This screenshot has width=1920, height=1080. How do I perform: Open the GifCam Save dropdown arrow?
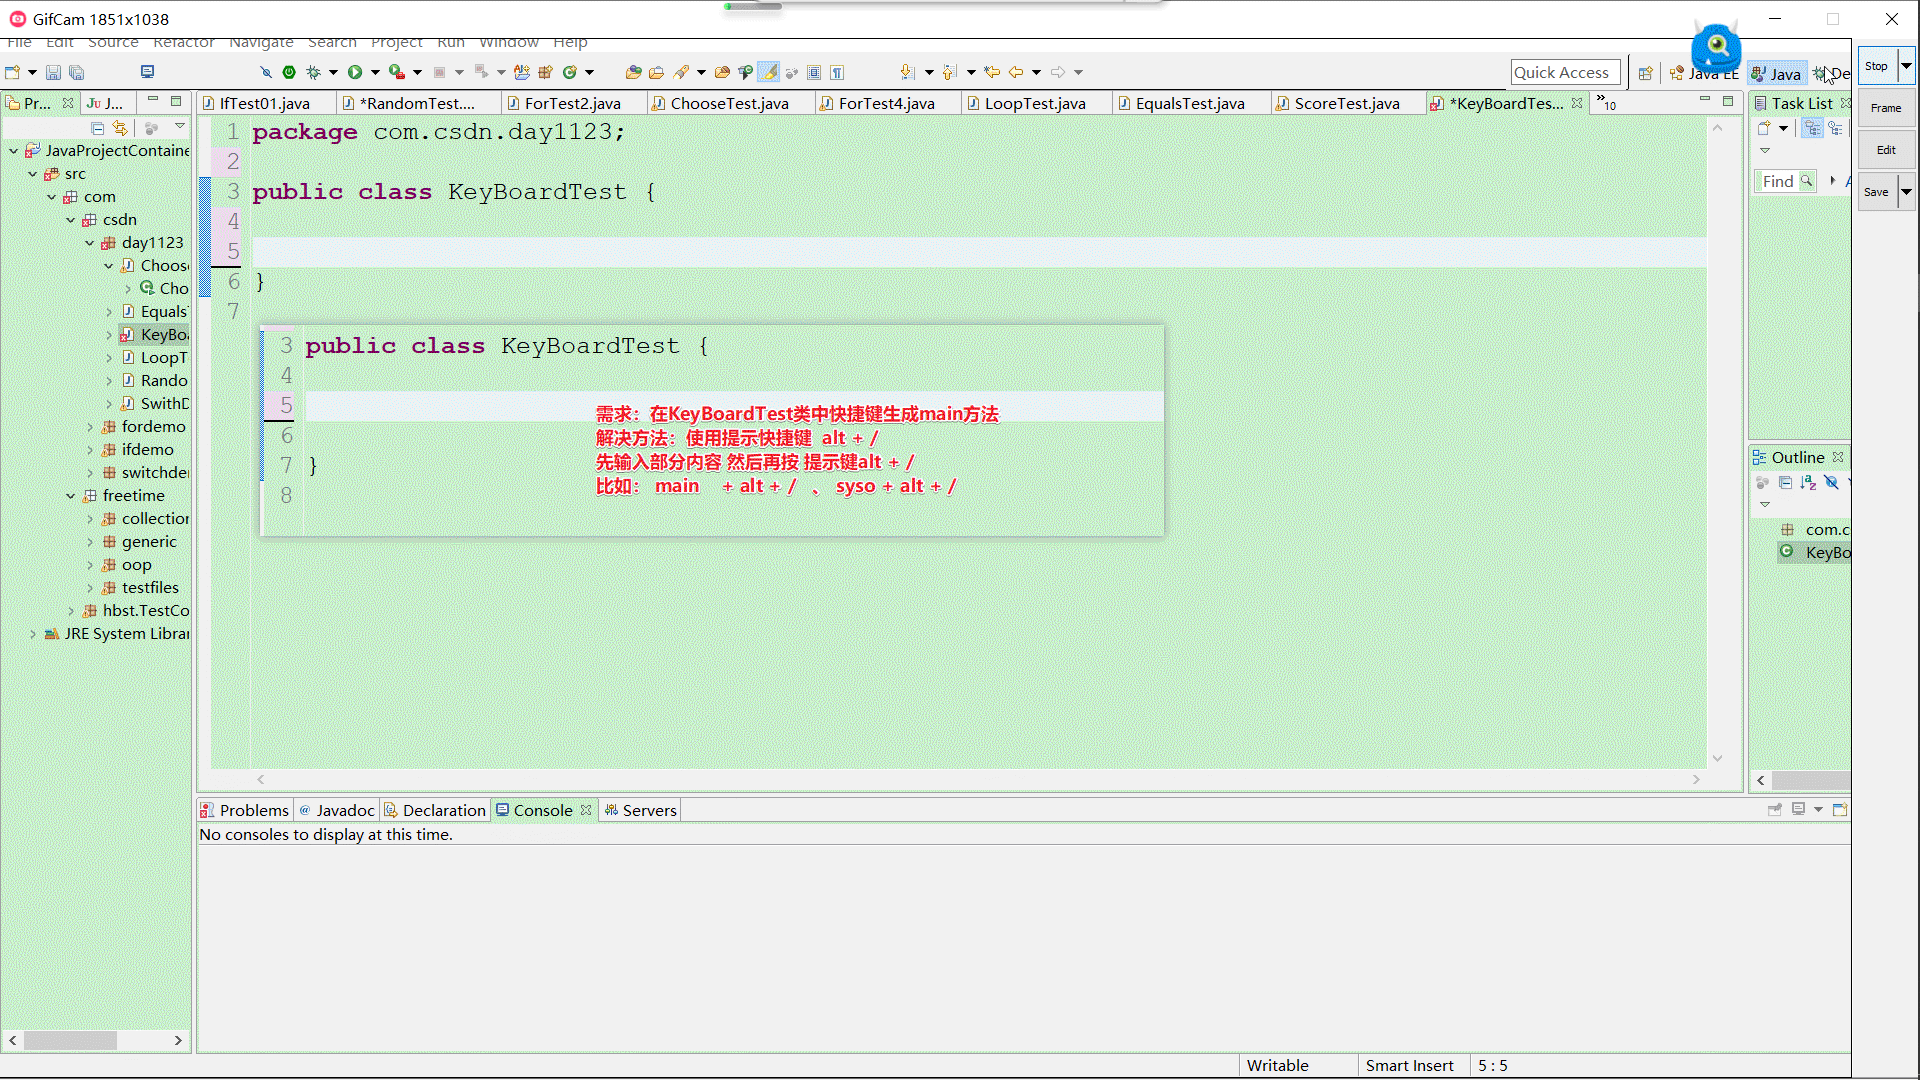[x=1906, y=192]
